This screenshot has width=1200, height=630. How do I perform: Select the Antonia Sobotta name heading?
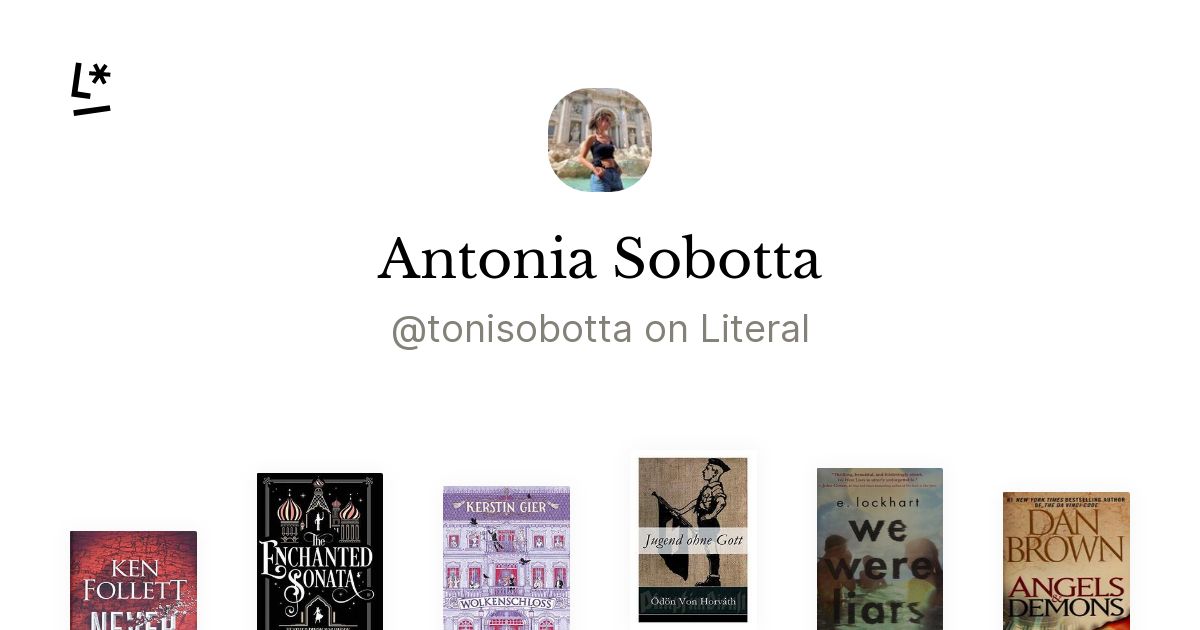(x=600, y=259)
